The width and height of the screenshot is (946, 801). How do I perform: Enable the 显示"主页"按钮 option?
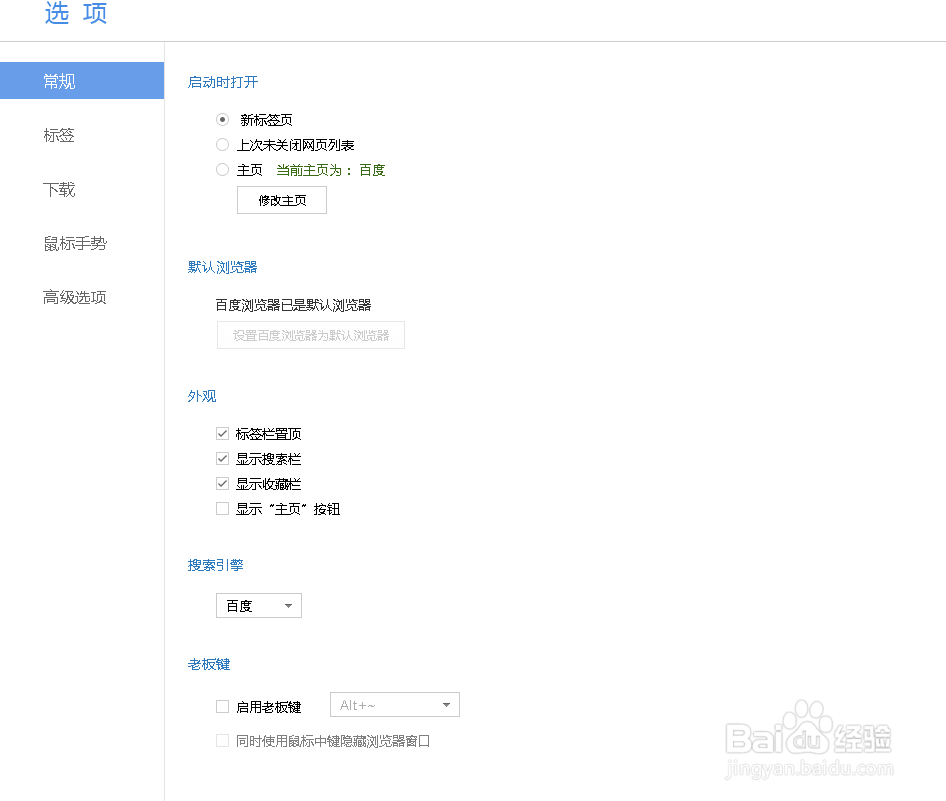[222, 508]
